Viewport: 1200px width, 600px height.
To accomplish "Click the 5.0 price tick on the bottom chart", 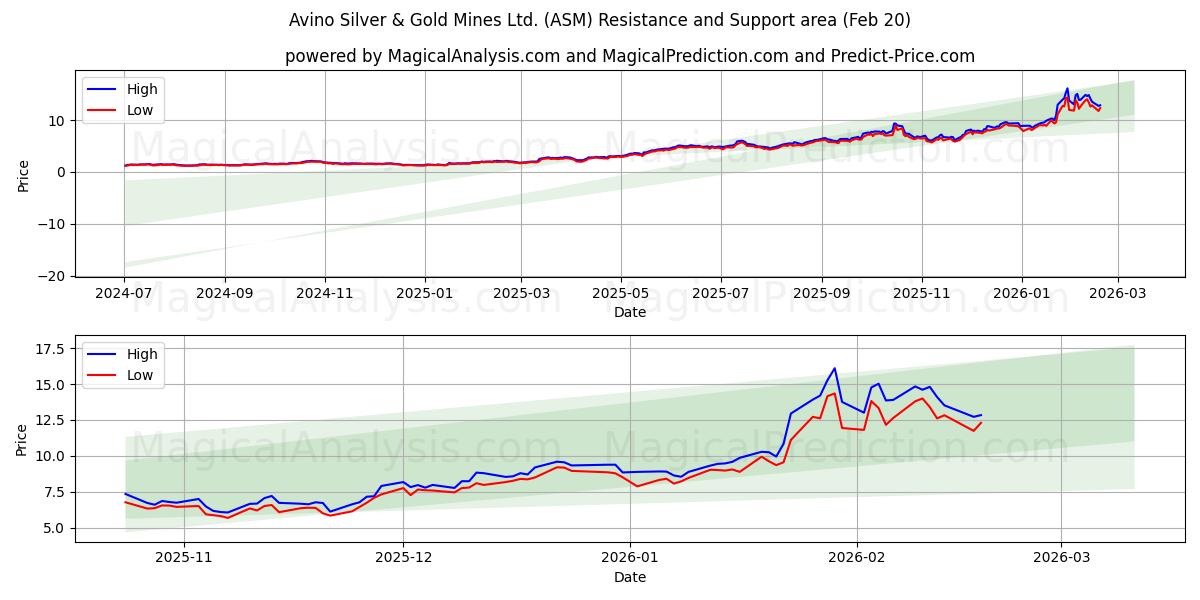I will click(56, 528).
